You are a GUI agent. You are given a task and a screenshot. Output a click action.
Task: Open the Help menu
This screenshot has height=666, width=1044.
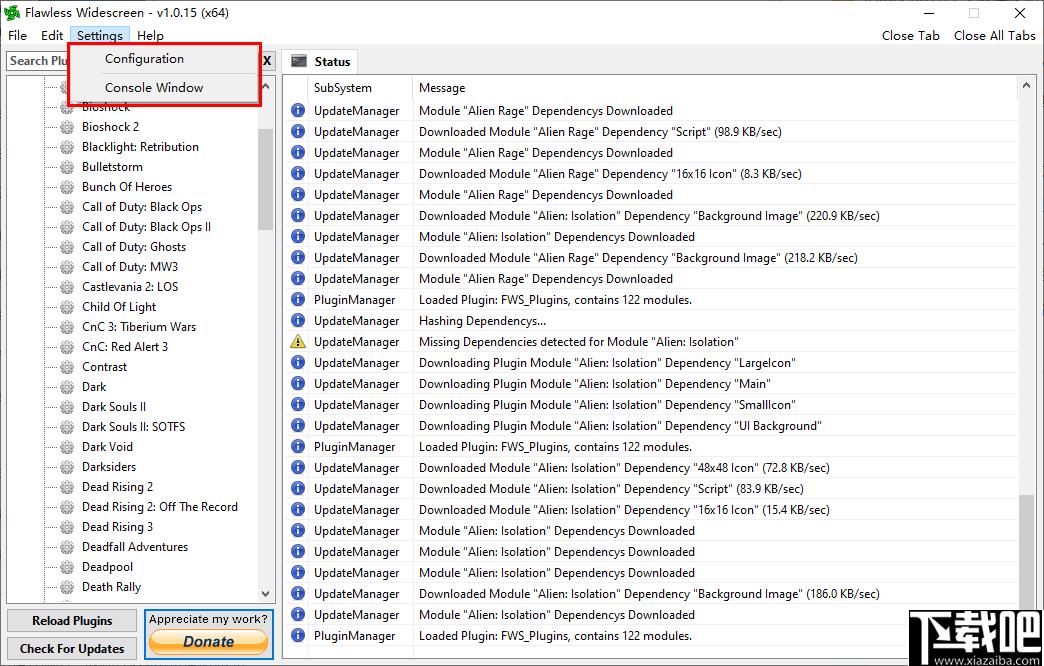point(150,35)
